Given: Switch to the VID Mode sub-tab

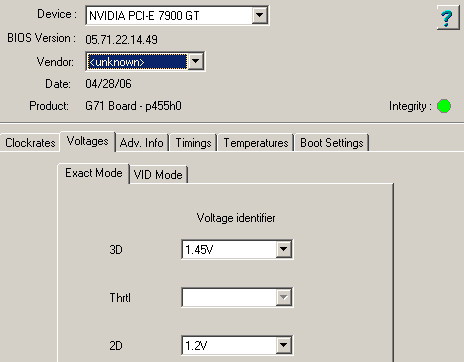Looking at the screenshot, I should pos(158,175).
